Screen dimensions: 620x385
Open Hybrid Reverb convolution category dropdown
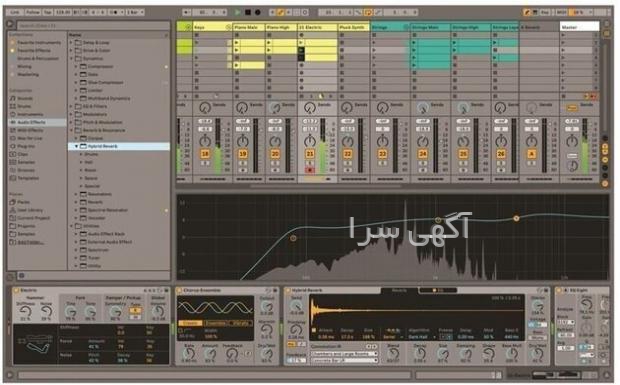coord(344,354)
